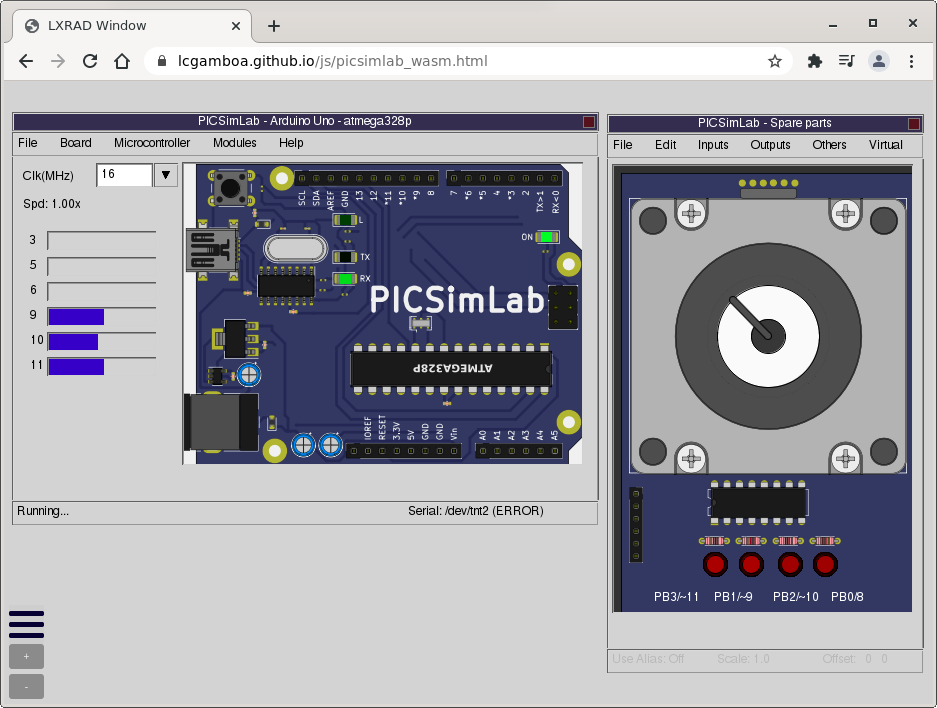The image size is (937, 708).
Task: Click the green ON power LED
Action: [x=546, y=237]
